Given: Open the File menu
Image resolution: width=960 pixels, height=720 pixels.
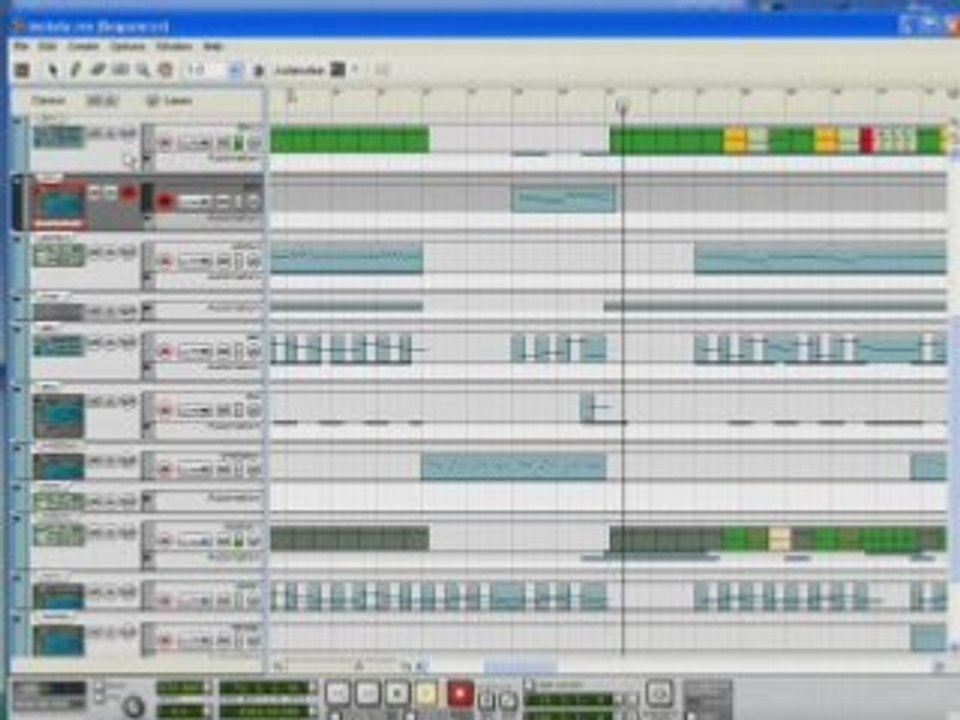Looking at the screenshot, I should pos(21,47).
